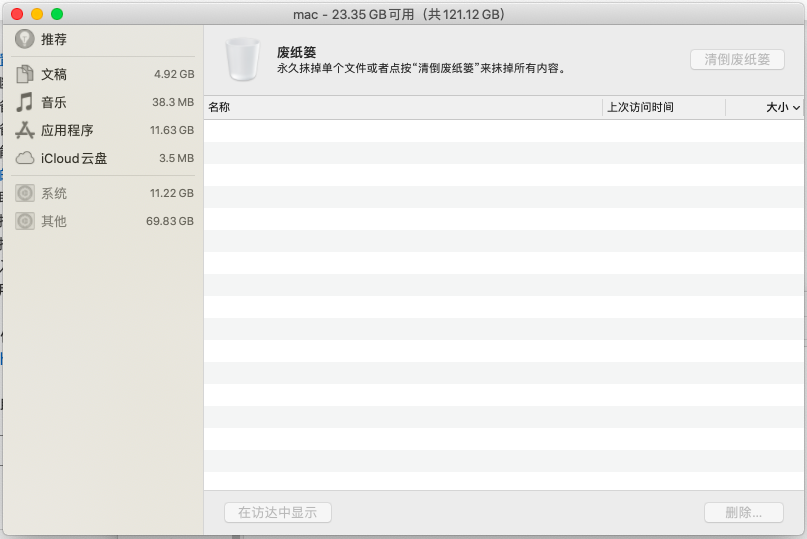Sort by 名称 column header
807x539 pixels.
pyautogui.click(x=219, y=107)
